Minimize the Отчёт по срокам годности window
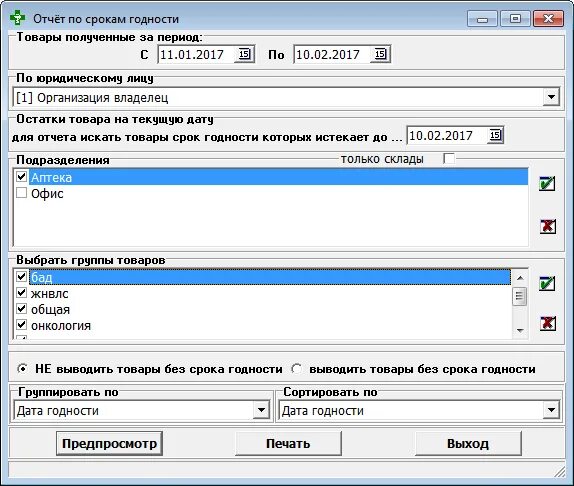 pos(482,18)
